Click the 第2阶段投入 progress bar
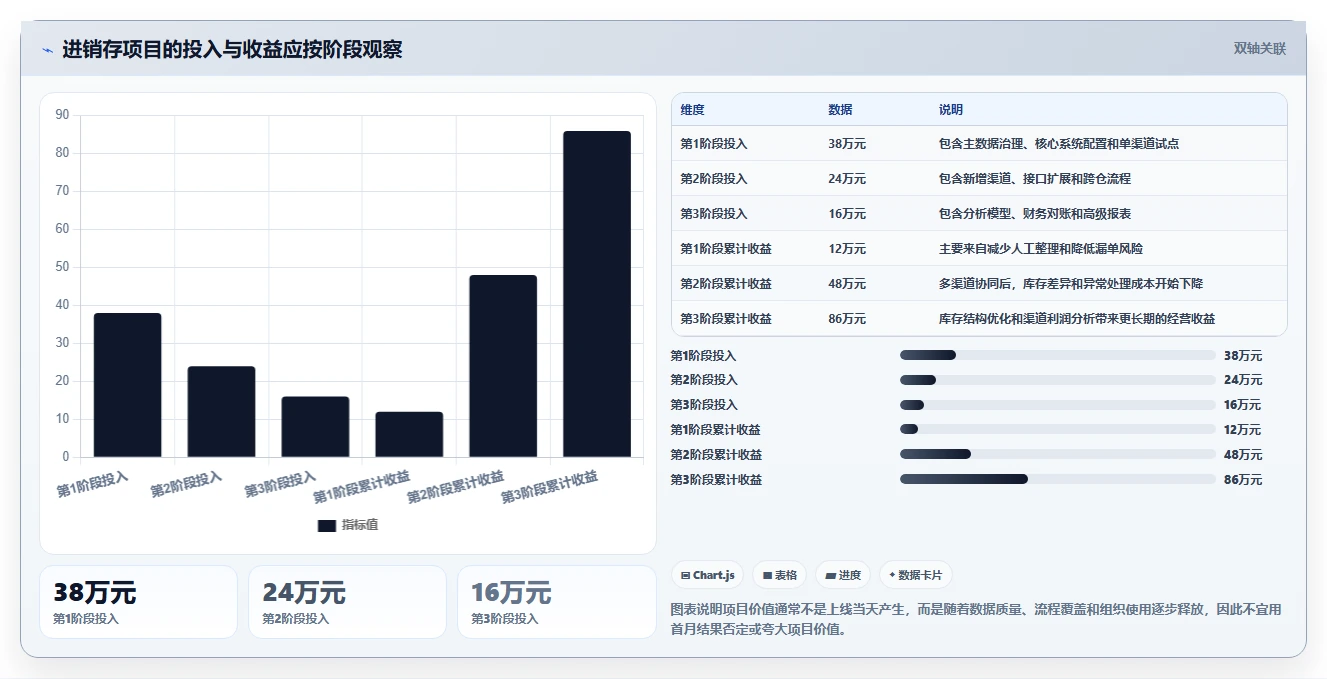1327x679 pixels. (1058, 380)
